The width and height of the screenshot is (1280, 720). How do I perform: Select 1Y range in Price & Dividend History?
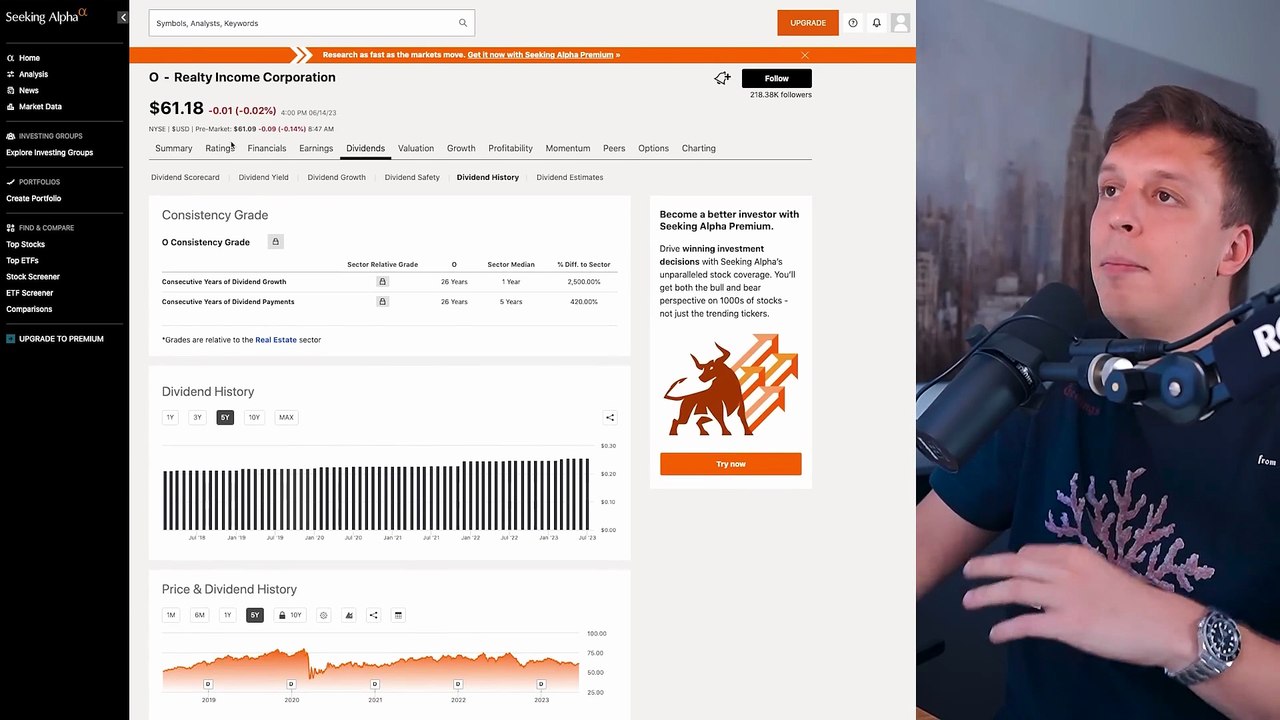(x=227, y=615)
